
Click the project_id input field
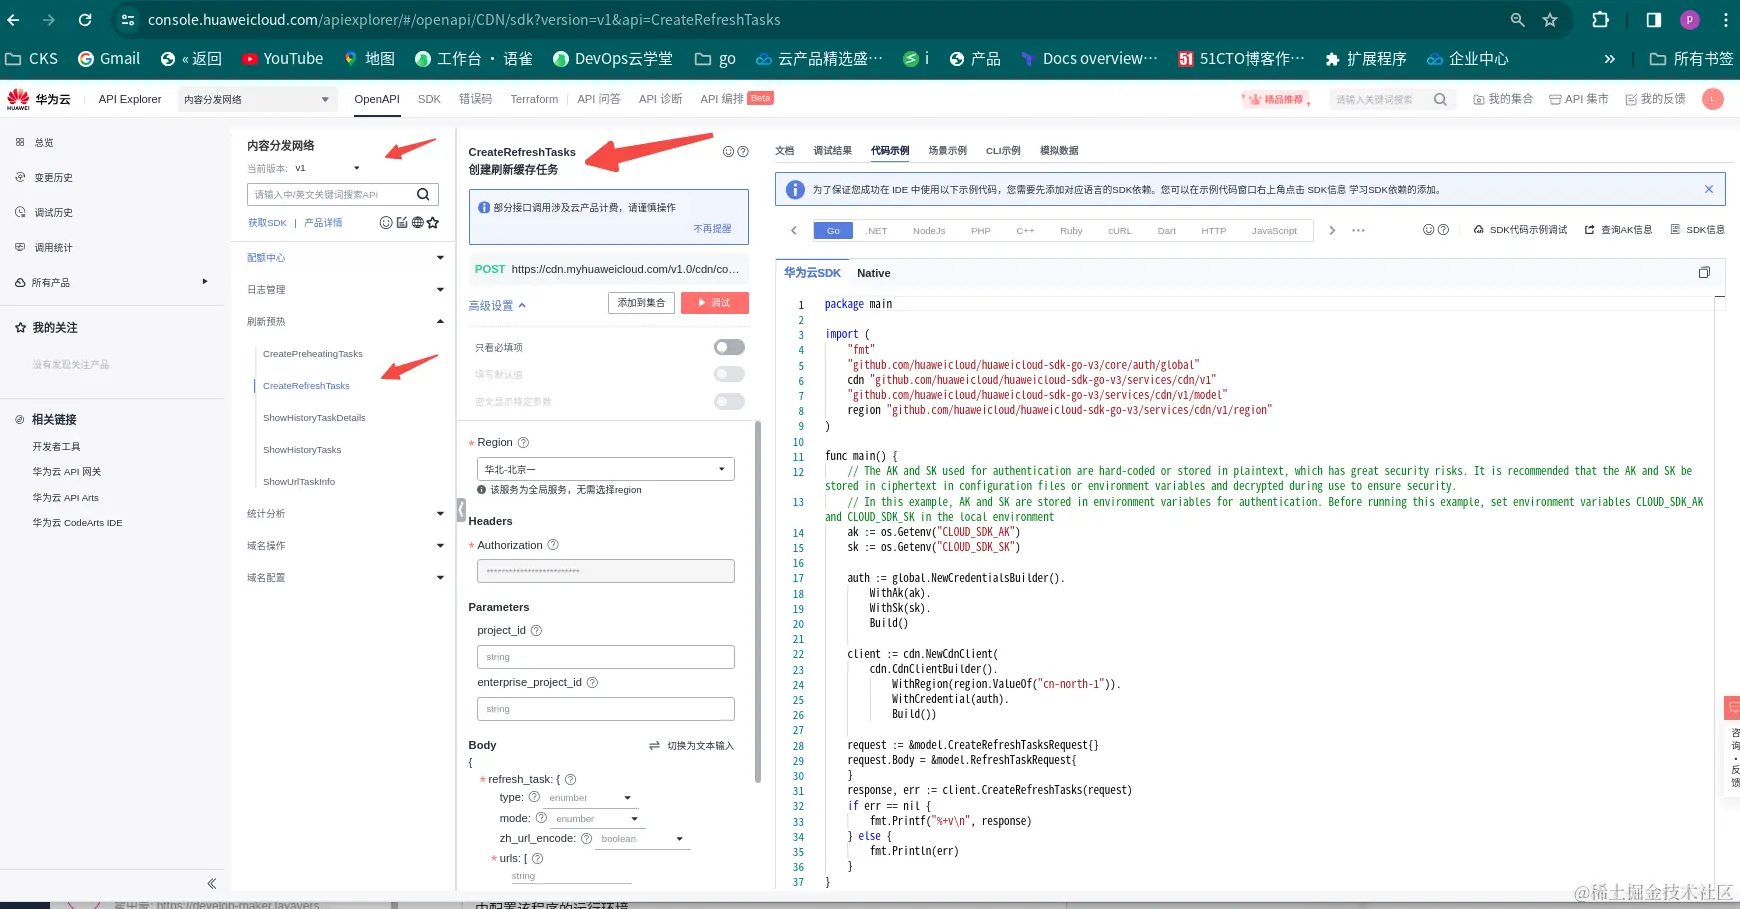click(606, 657)
